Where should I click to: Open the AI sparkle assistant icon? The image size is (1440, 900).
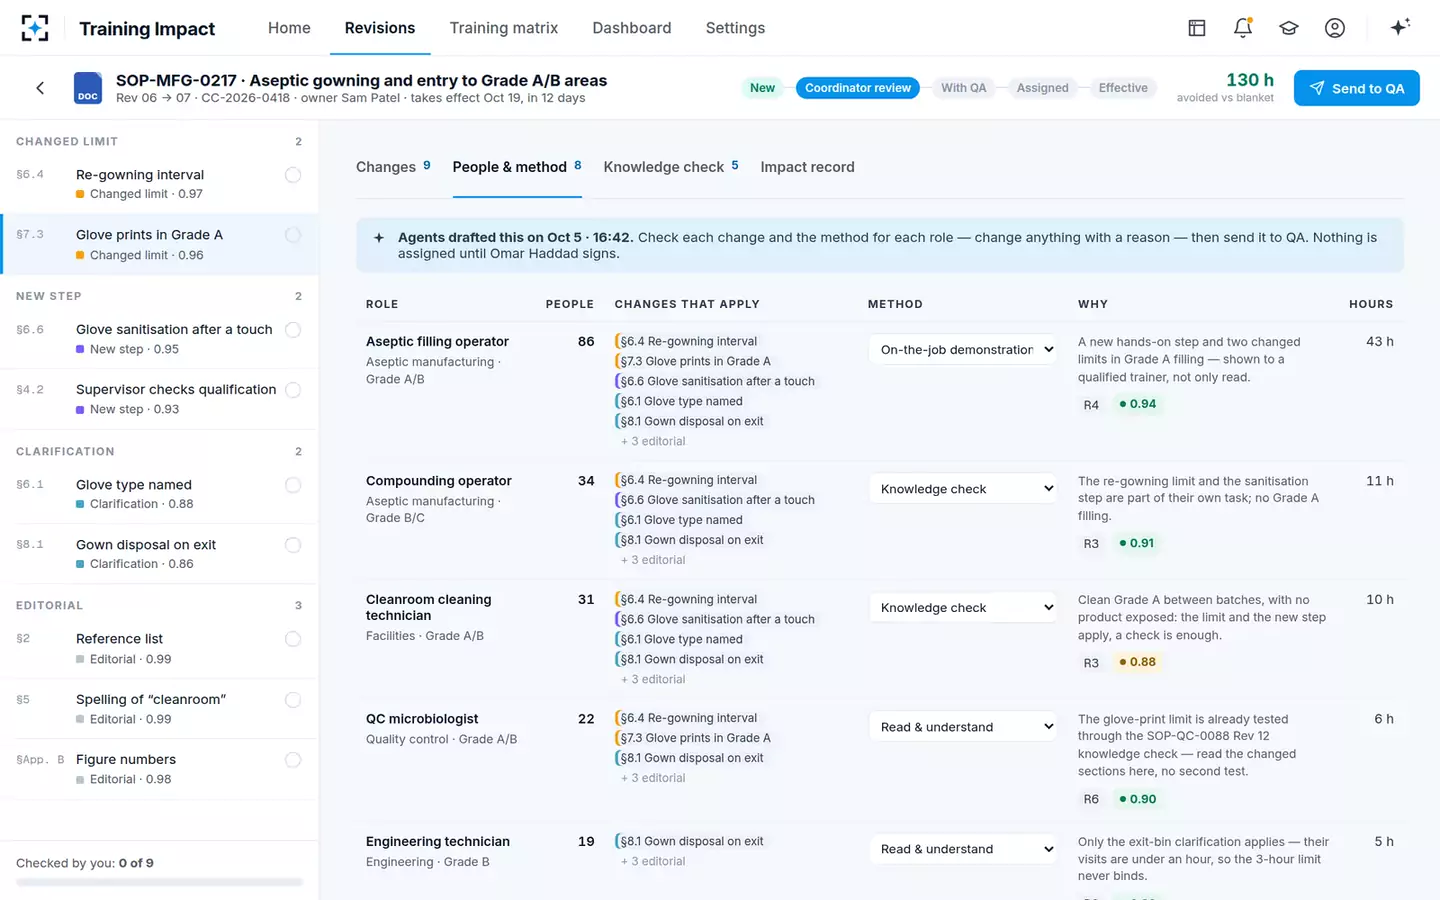1400,27
